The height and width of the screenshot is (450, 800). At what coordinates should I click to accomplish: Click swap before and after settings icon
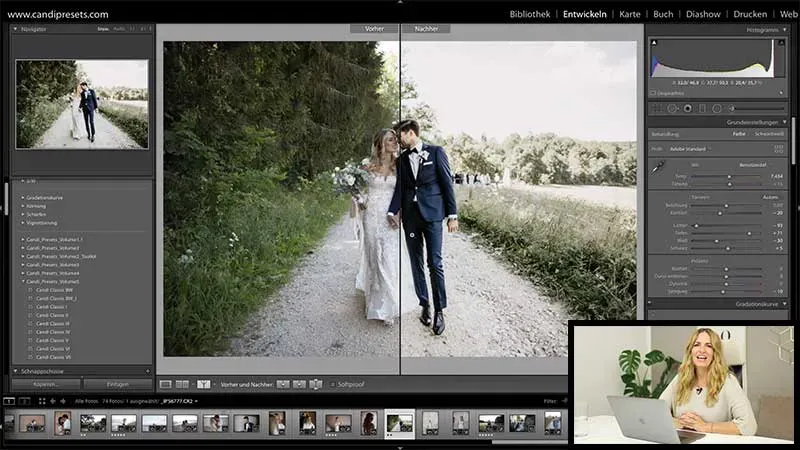316,384
